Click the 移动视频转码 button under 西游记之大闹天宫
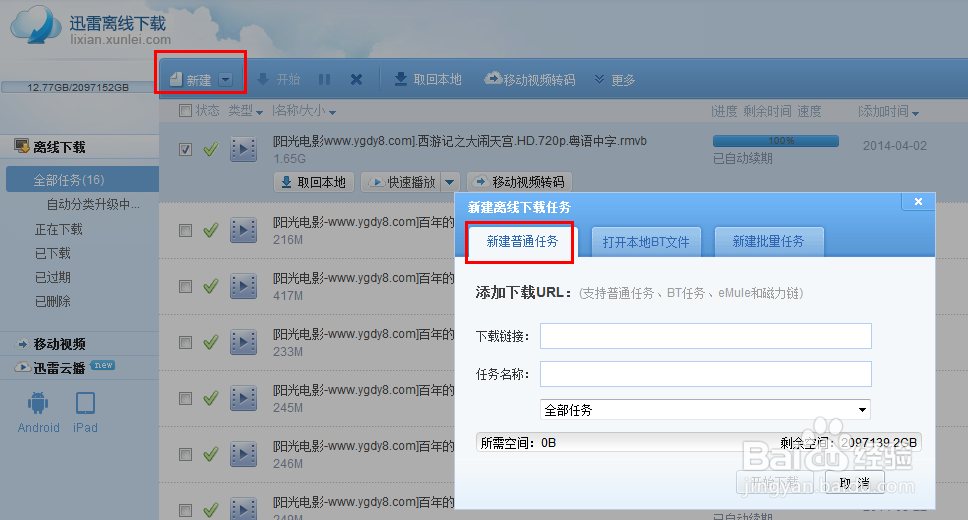The width and height of the screenshot is (968, 520). 519,182
